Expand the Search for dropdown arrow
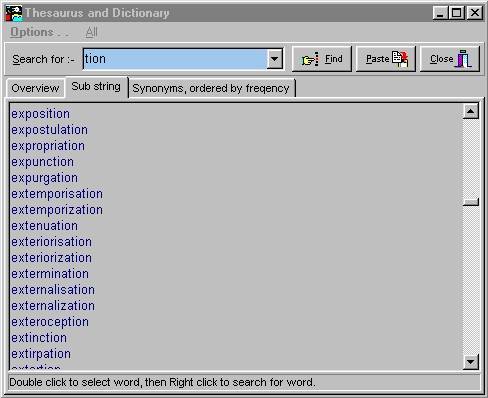The width and height of the screenshot is (488, 398). point(275,59)
